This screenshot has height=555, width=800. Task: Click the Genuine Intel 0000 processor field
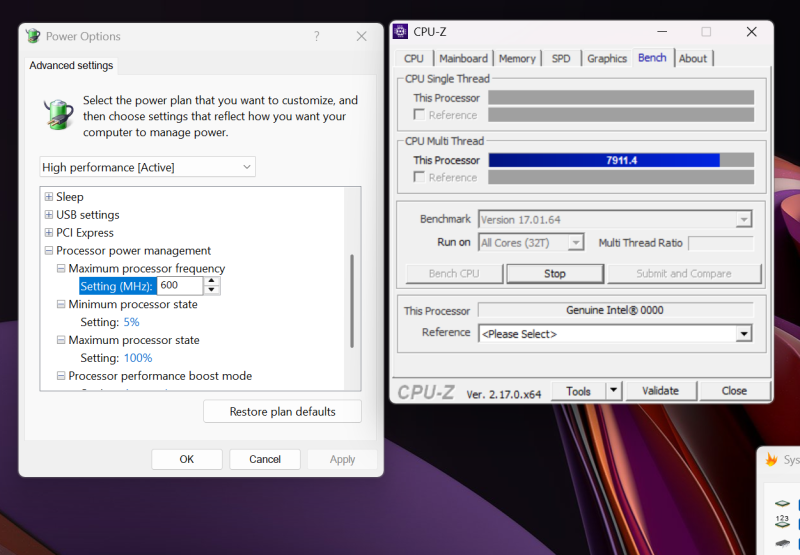point(615,310)
